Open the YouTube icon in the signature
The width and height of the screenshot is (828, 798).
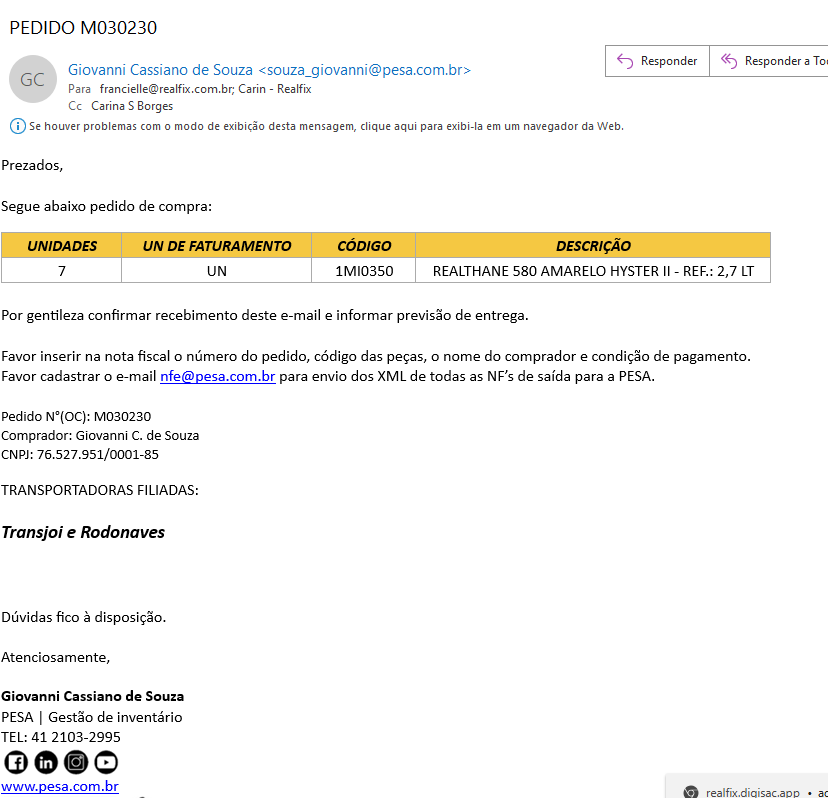click(x=106, y=762)
